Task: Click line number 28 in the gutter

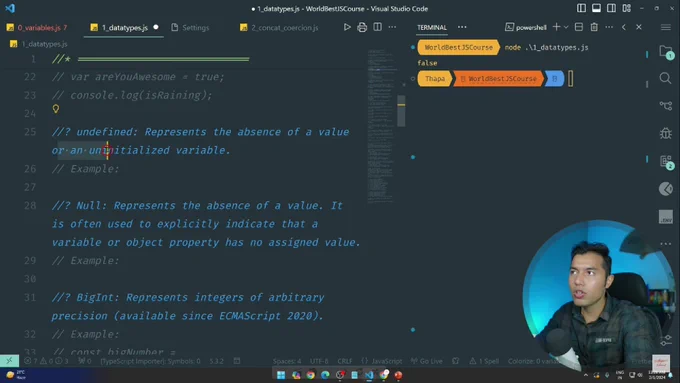Action: (x=30, y=205)
